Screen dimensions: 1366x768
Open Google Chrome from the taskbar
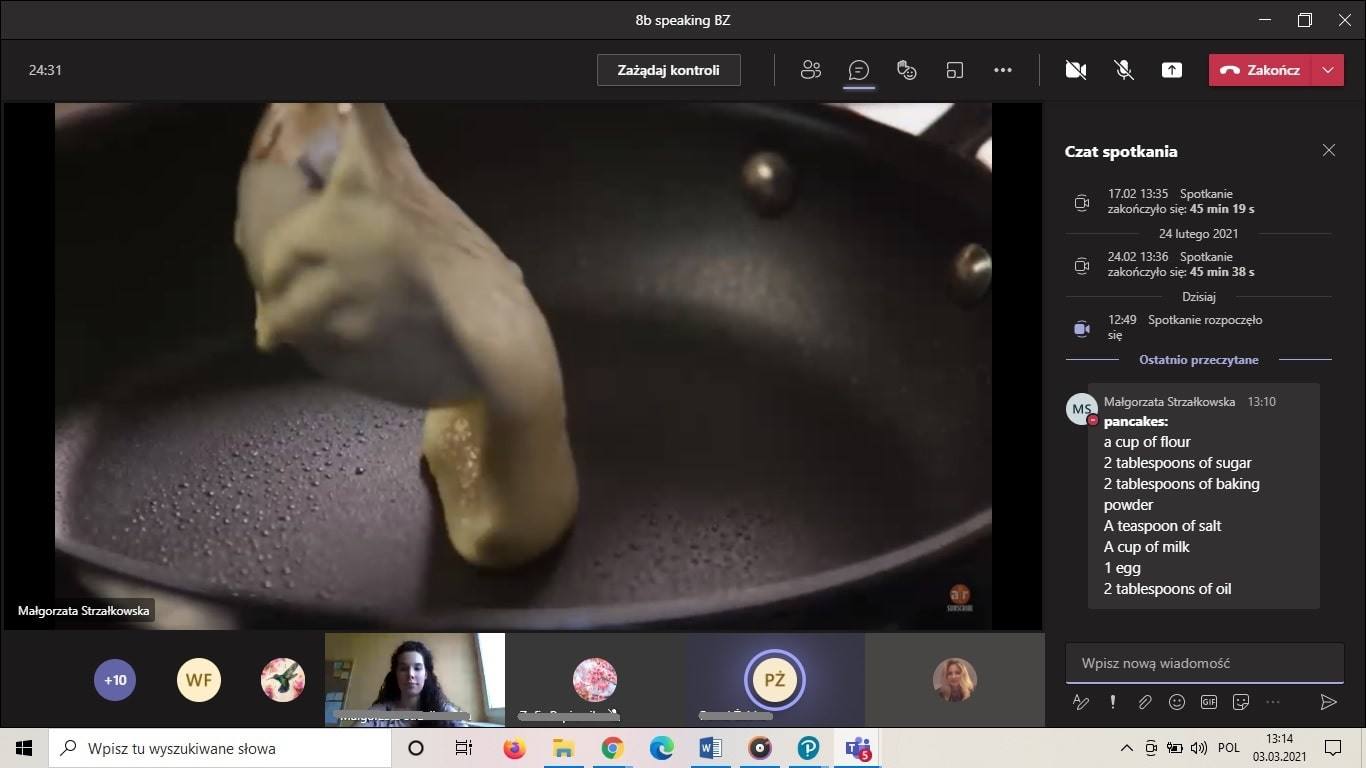pos(612,748)
